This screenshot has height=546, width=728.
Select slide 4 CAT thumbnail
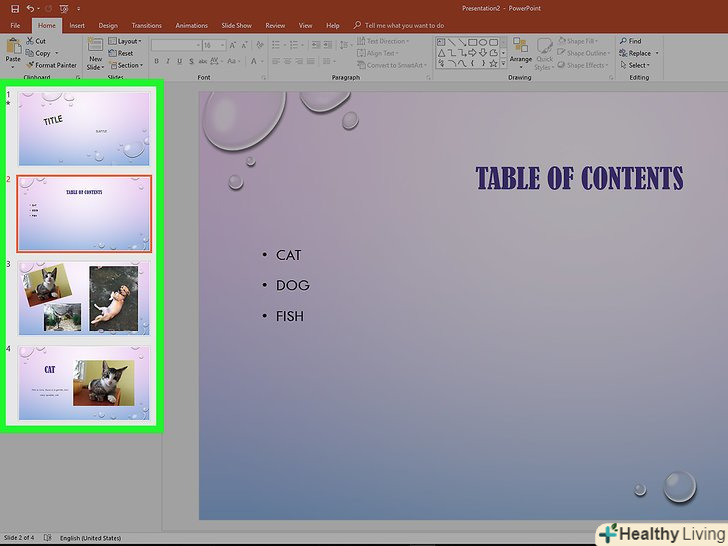84,383
